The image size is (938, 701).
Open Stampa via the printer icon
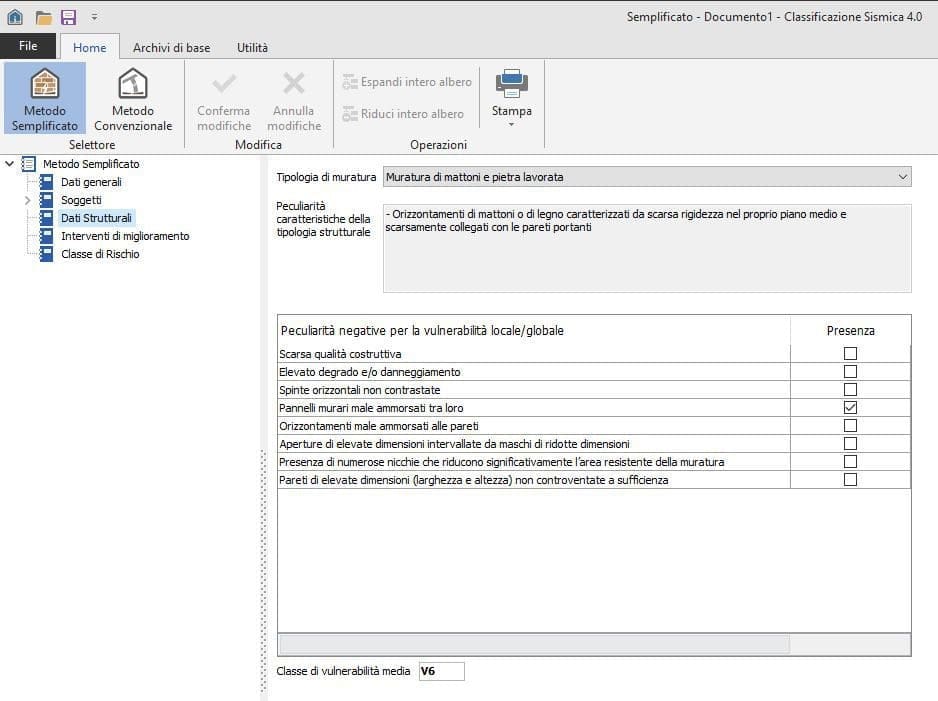click(x=511, y=84)
